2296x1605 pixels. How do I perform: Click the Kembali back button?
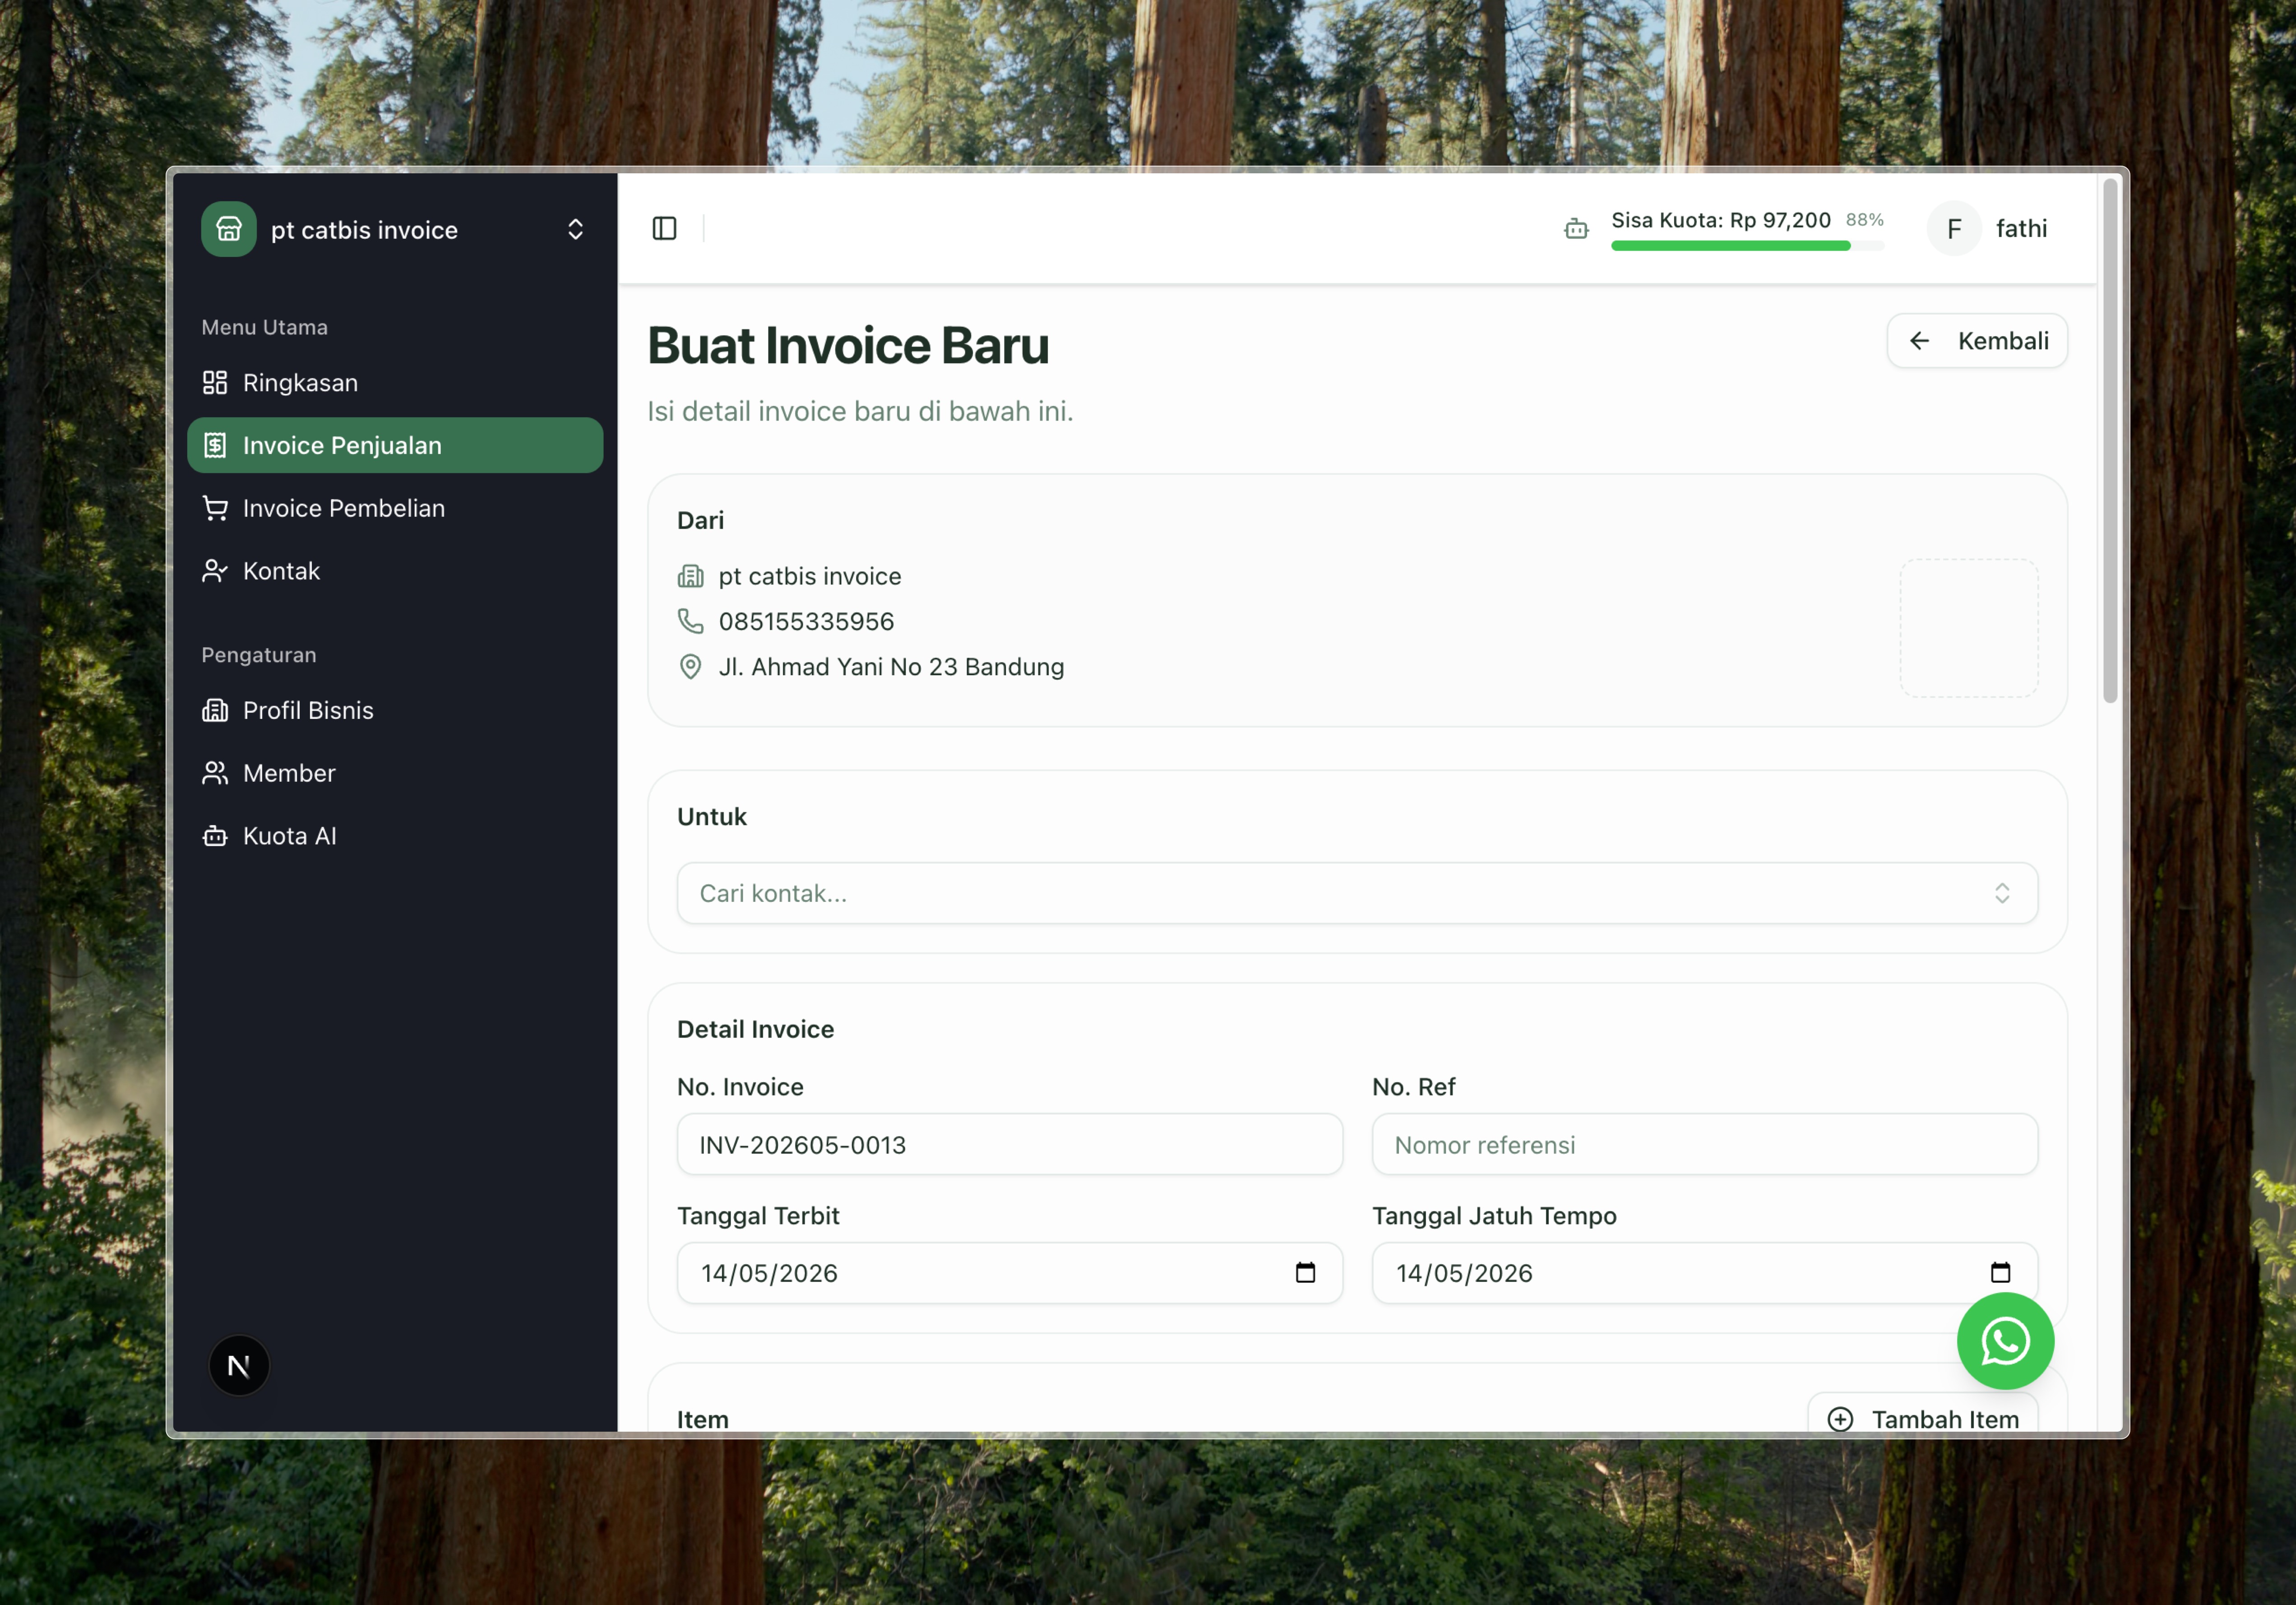pos(1977,341)
